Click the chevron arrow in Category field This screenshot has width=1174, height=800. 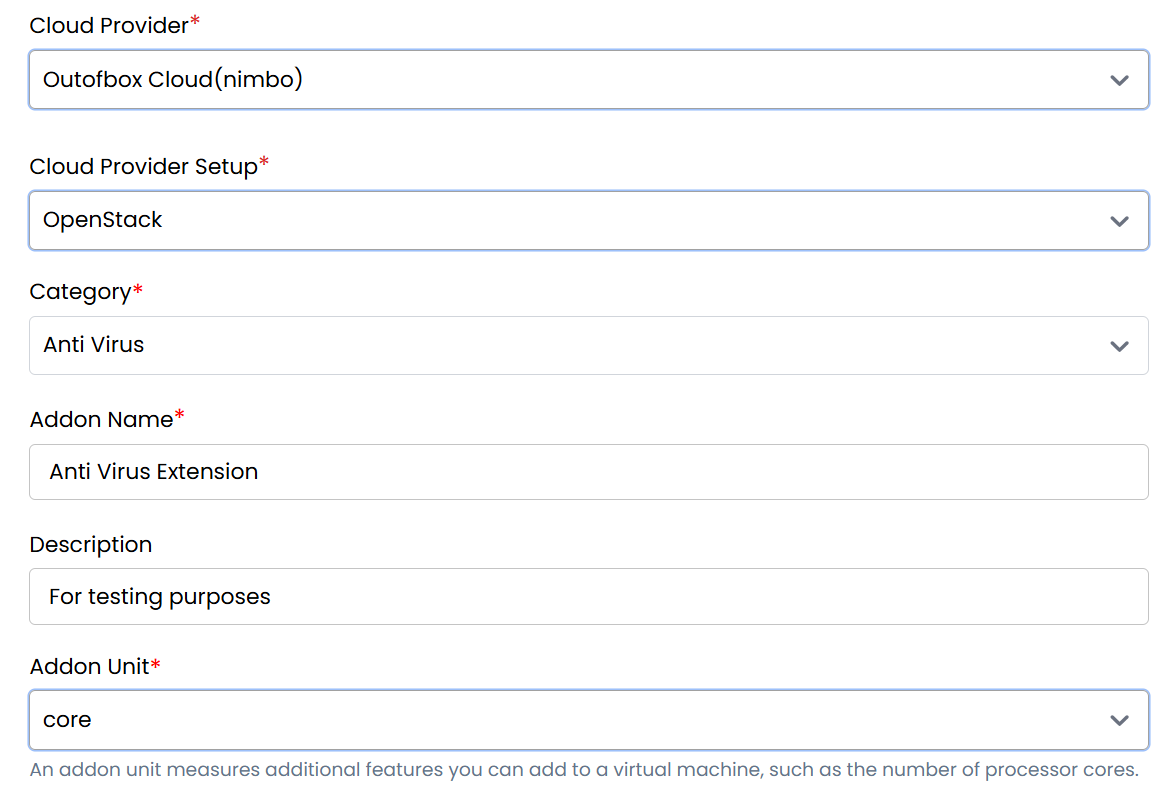[x=1119, y=346]
